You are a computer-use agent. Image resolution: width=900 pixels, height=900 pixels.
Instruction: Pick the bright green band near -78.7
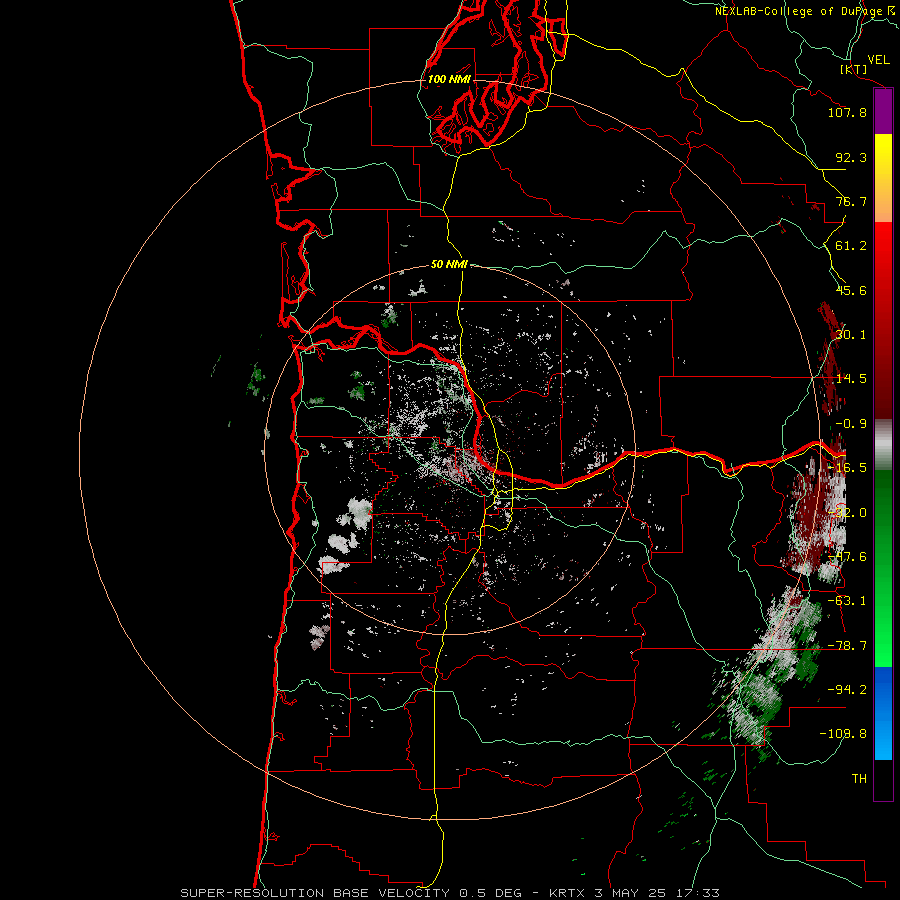(883, 646)
